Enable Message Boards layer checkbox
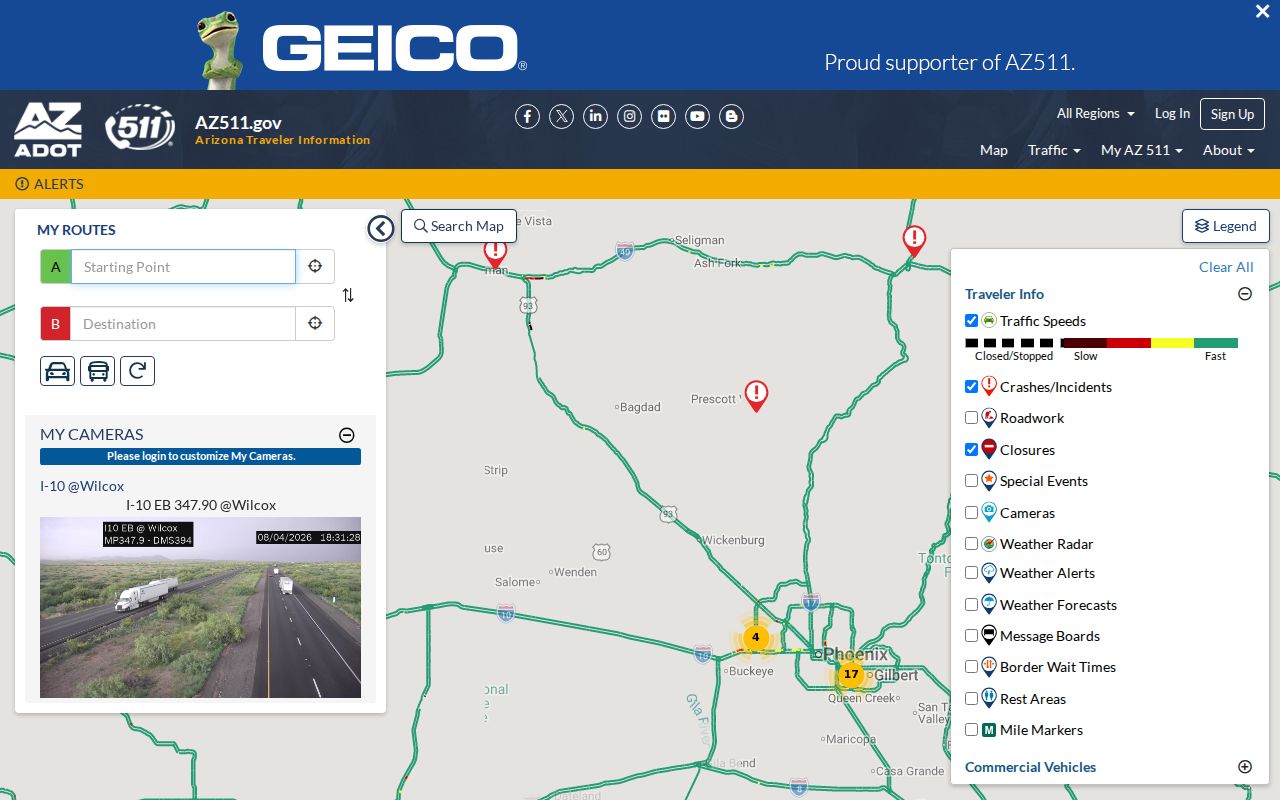 [x=971, y=635]
